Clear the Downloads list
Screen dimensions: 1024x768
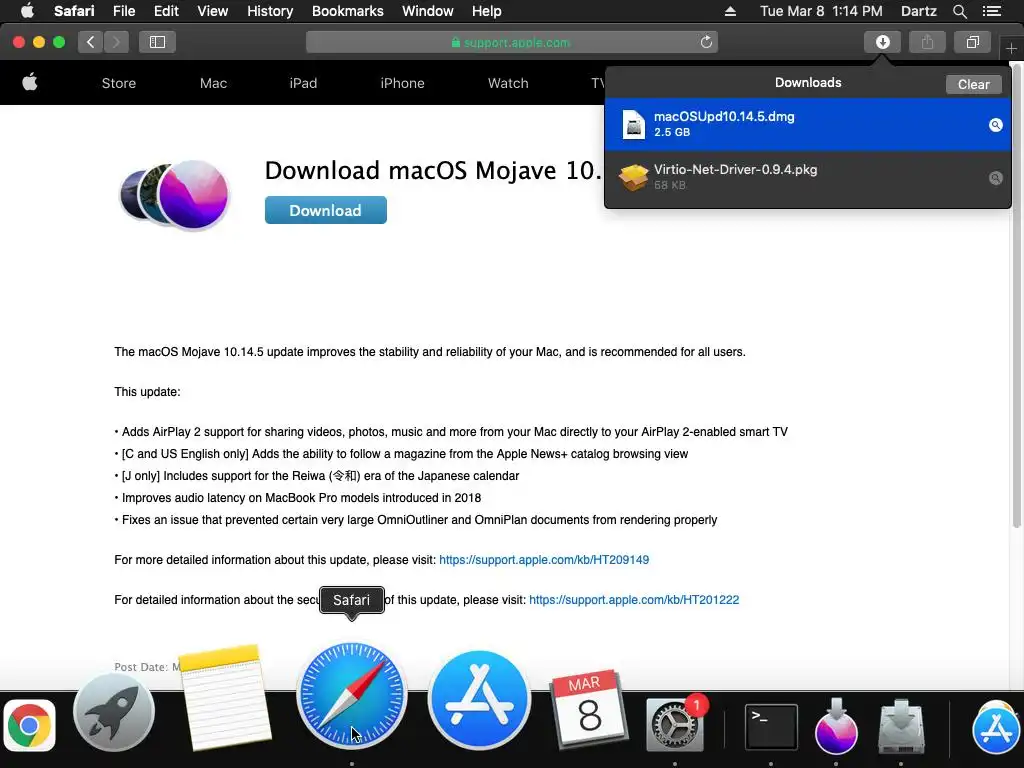point(973,84)
